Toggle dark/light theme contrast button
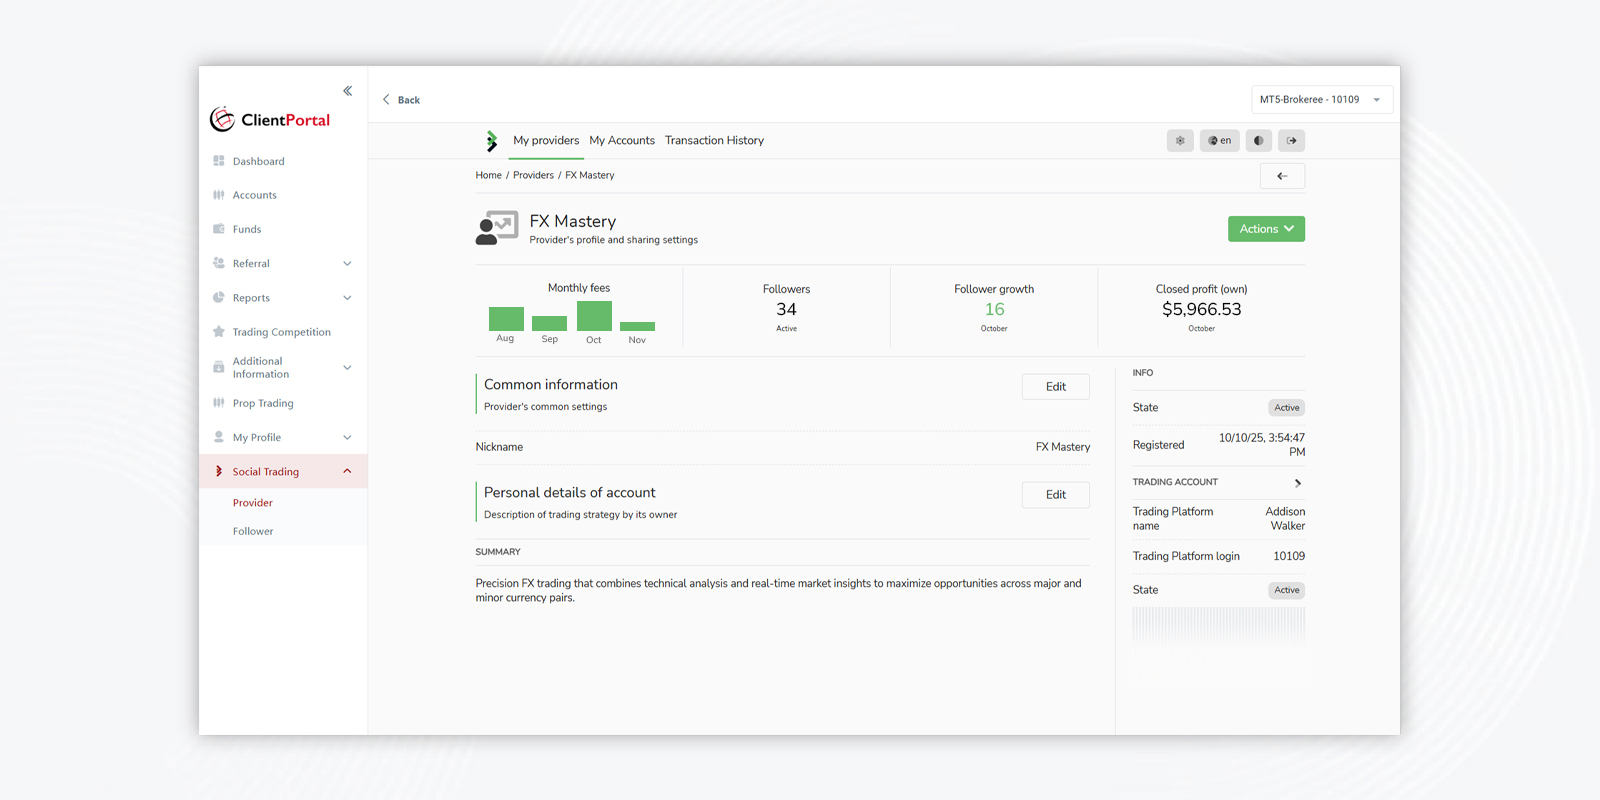The image size is (1600, 800). pos(1258,141)
